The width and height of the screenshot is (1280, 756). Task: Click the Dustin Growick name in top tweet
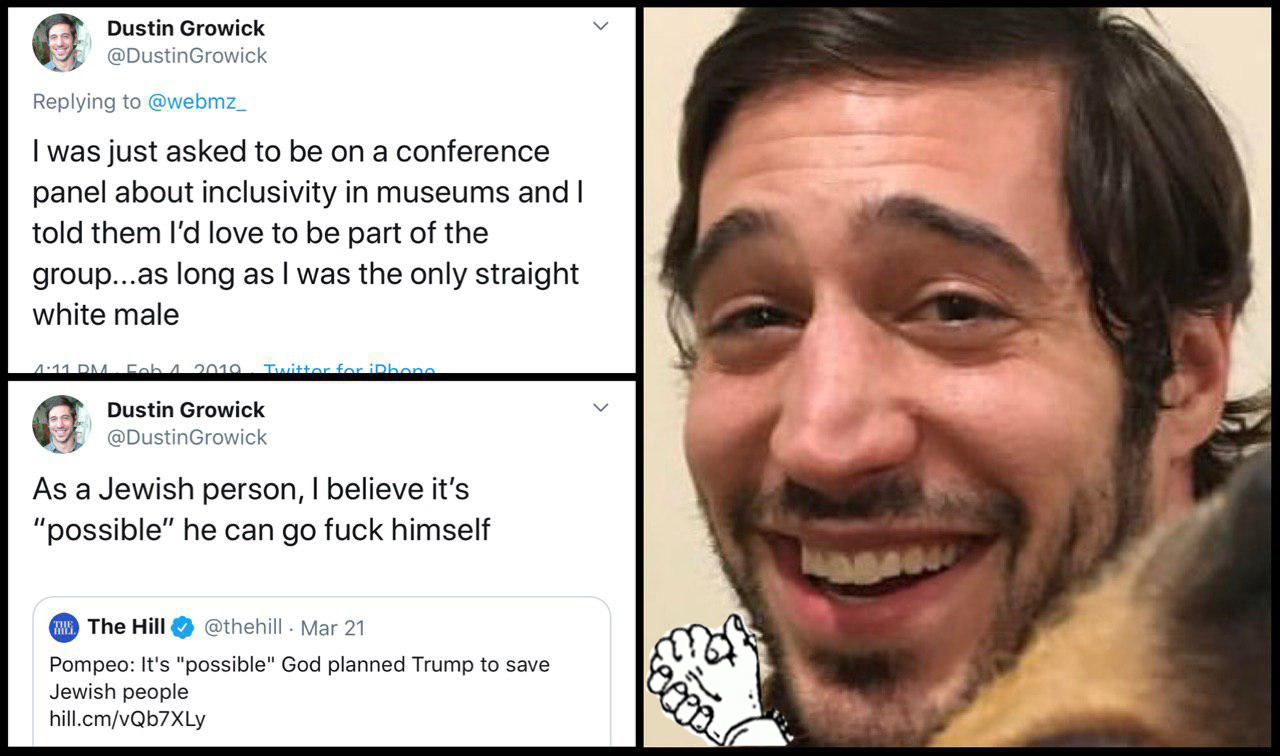(x=186, y=28)
